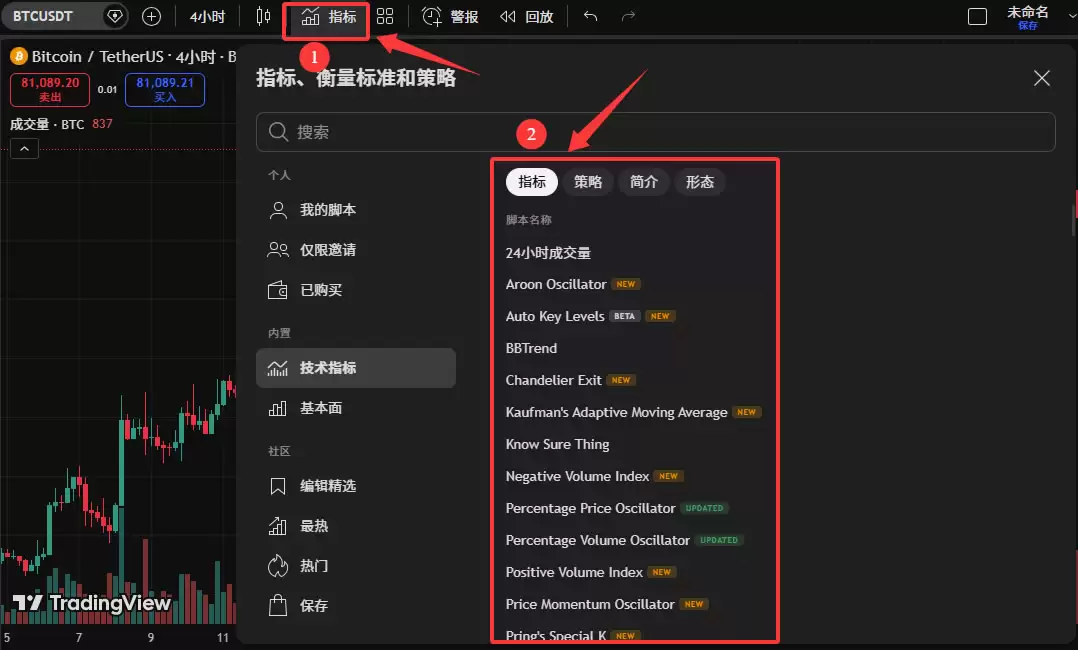This screenshot has width=1078, height=650.
Task: Click the diamond badge next to BTCUSDT
Action: click(115, 17)
